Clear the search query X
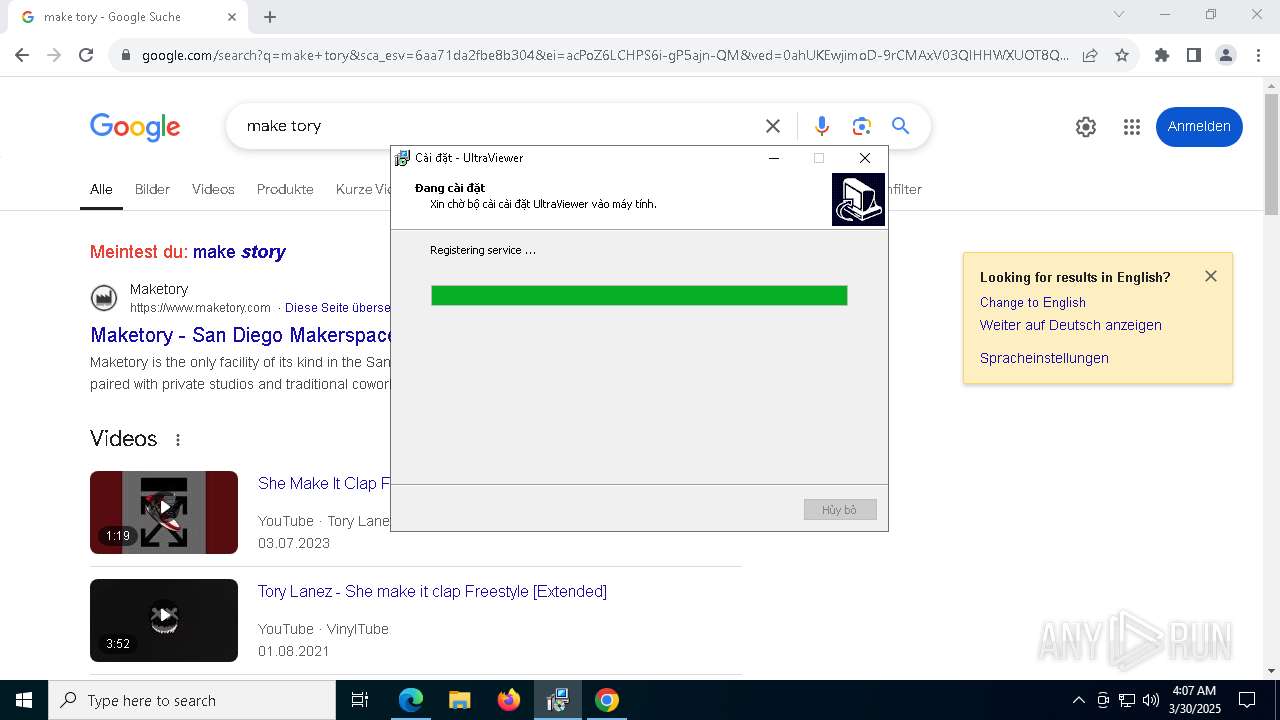The image size is (1280, 720). [773, 126]
